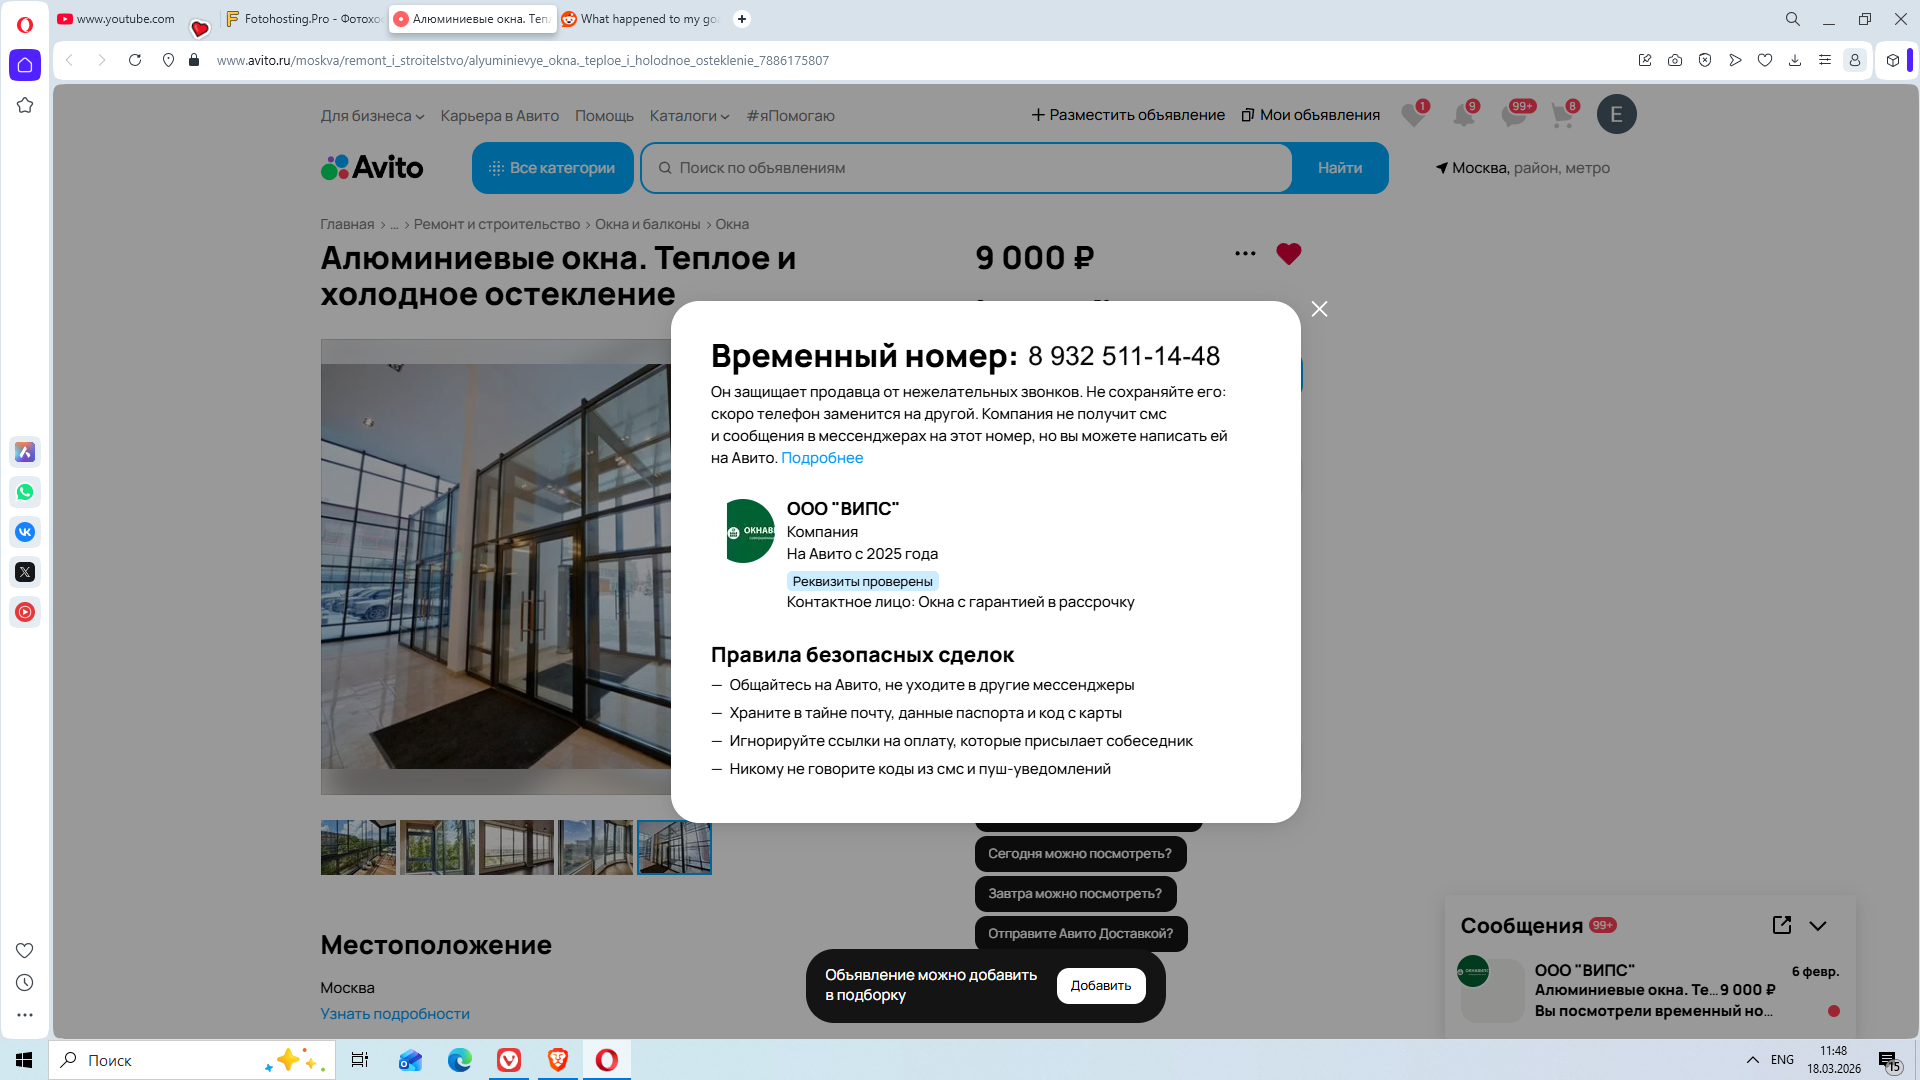Open Brave browser from the taskbar
1920x1080 pixels.
tap(558, 1060)
